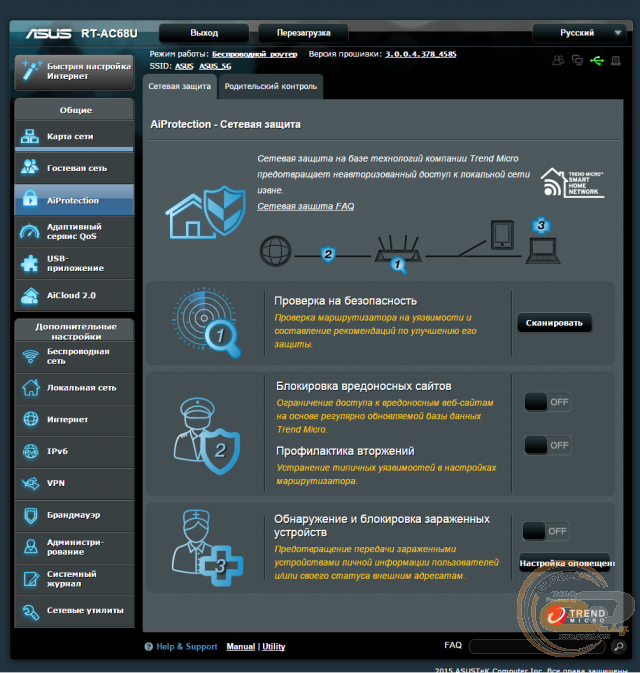Click the laptop icon in the network diagram
The width and height of the screenshot is (640, 673).
coord(543,250)
